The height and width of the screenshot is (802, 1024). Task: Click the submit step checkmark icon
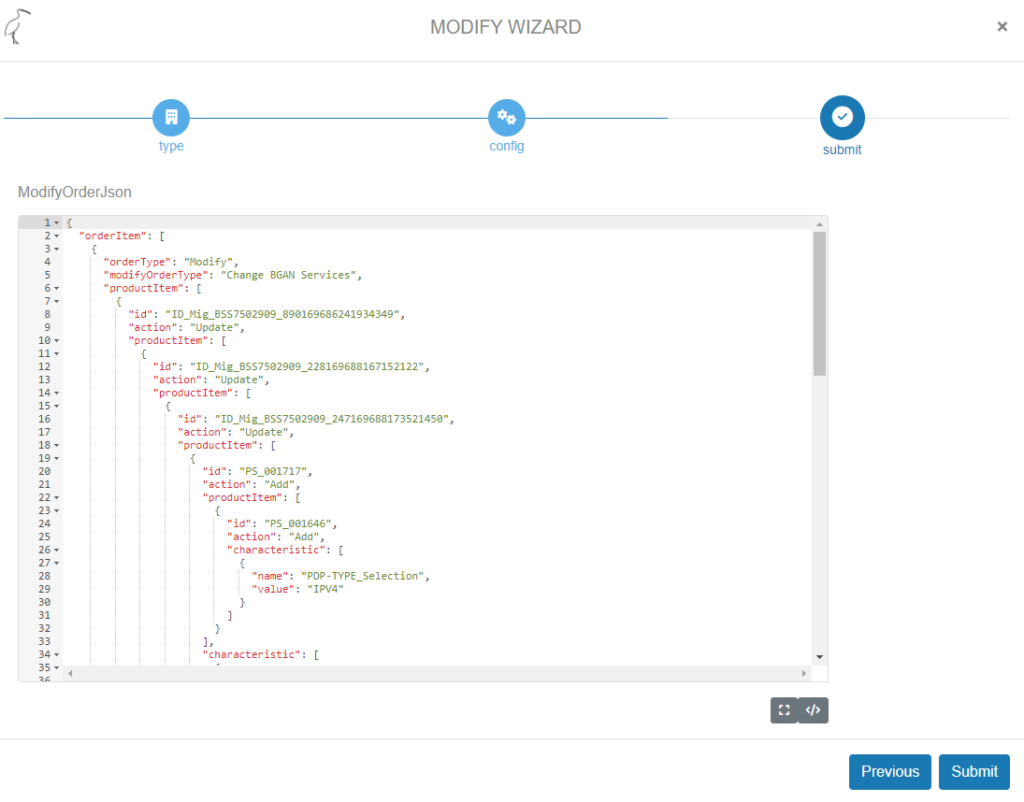tap(842, 118)
